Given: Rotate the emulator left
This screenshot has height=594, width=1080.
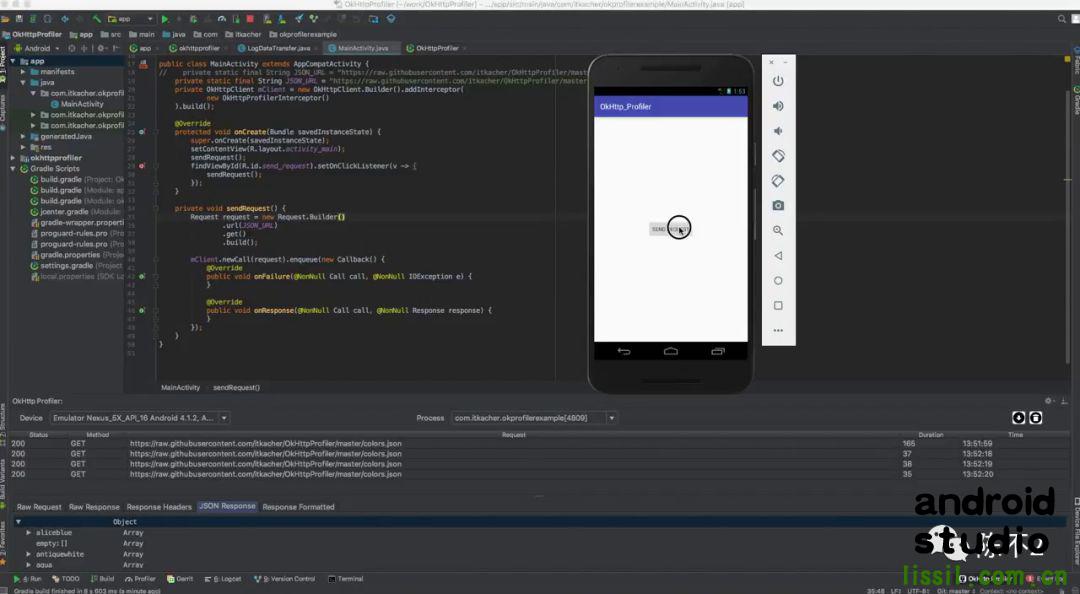Looking at the screenshot, I should (x=778, y=156).
